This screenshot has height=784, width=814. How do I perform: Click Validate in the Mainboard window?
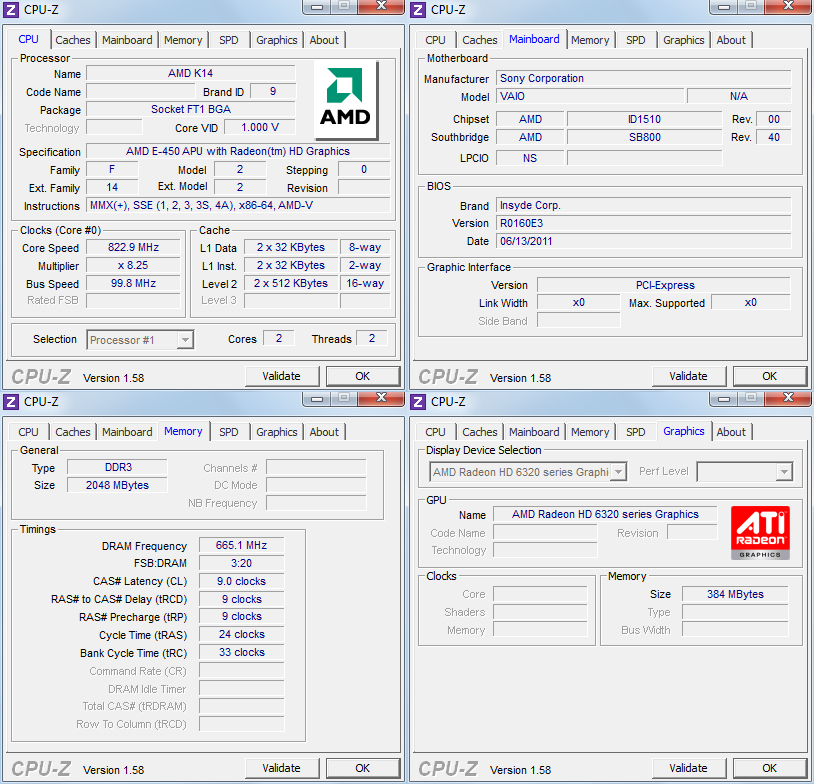[688, 376]
